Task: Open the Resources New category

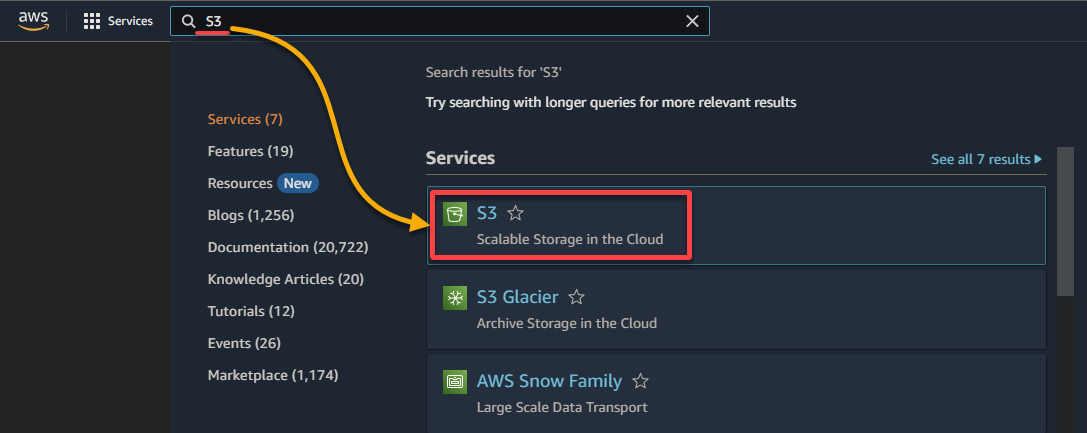Action: (263, 183)
